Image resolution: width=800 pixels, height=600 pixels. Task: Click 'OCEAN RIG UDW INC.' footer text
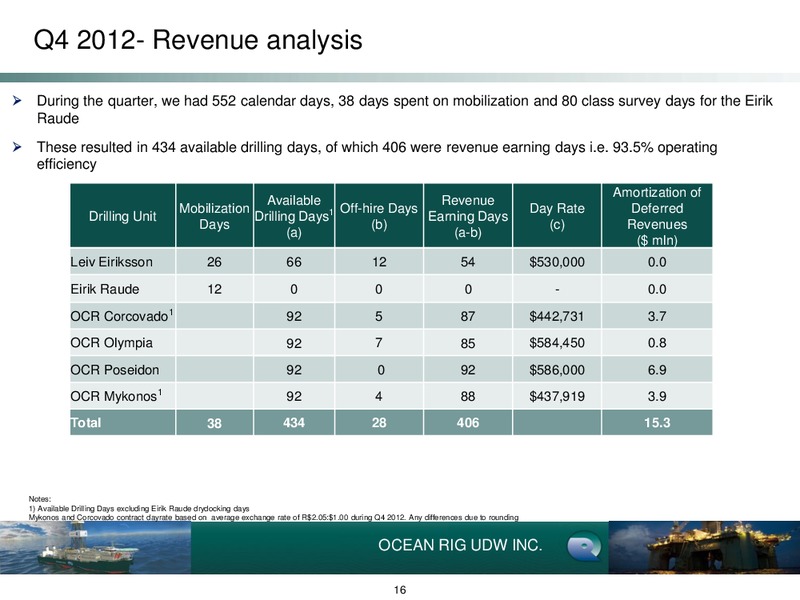point(460,545)
